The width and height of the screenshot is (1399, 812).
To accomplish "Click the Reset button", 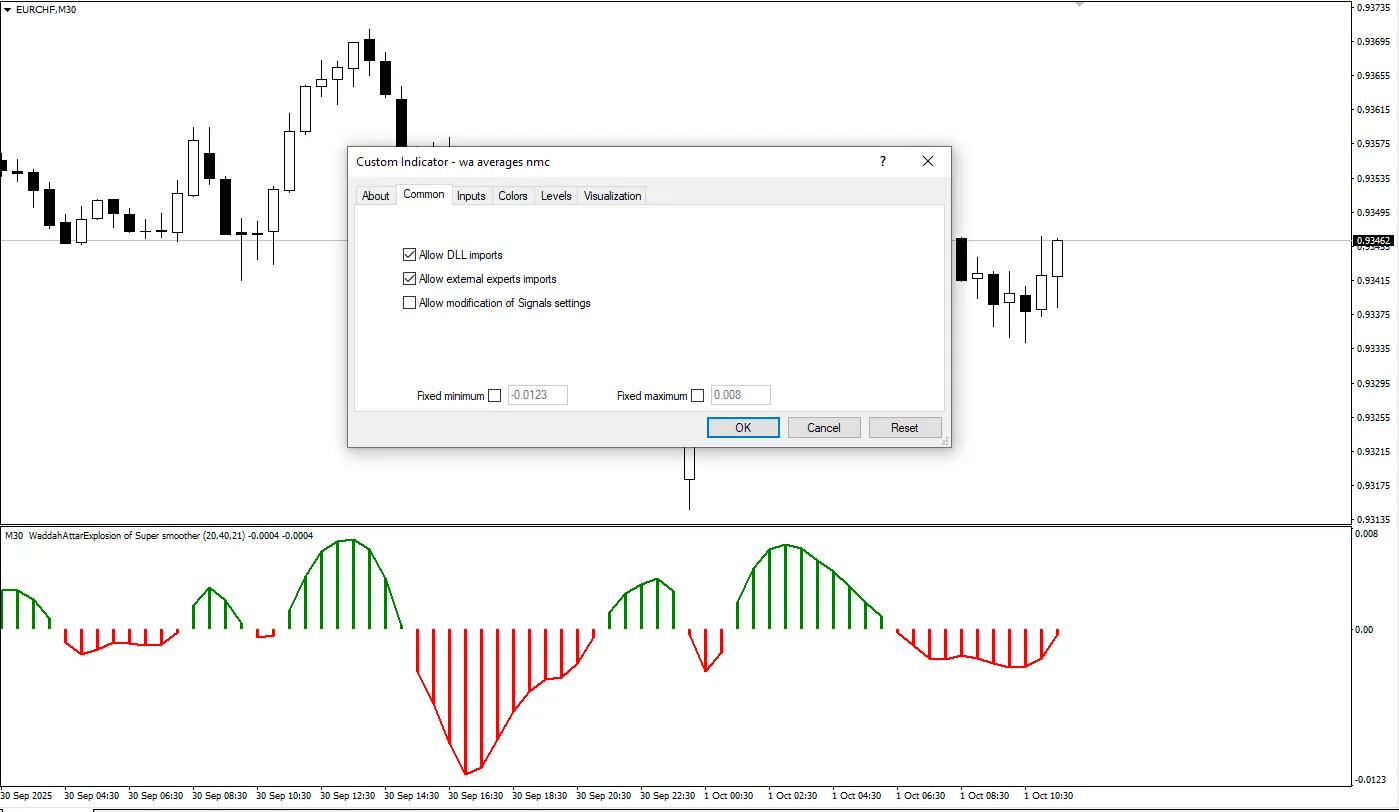I will pos(905,427).
